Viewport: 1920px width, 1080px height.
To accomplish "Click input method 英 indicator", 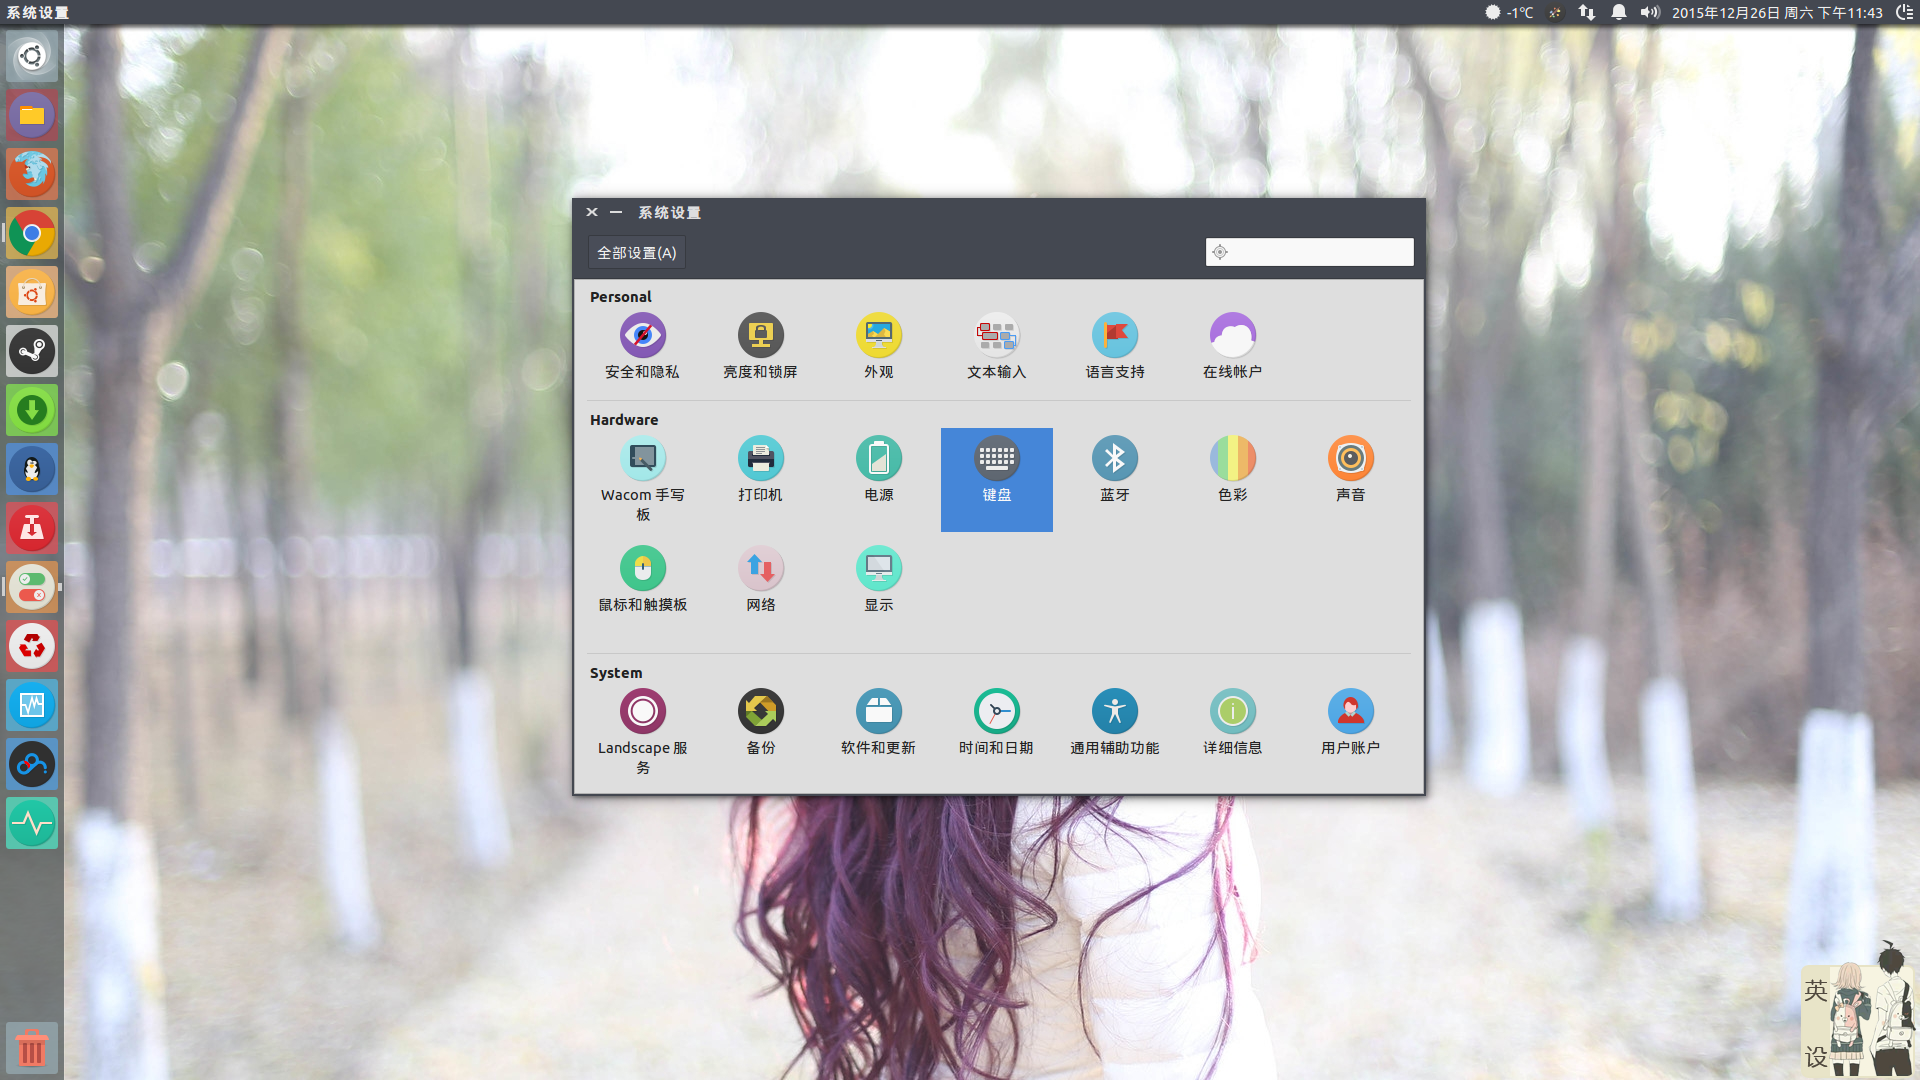I will pos(1816,991).
